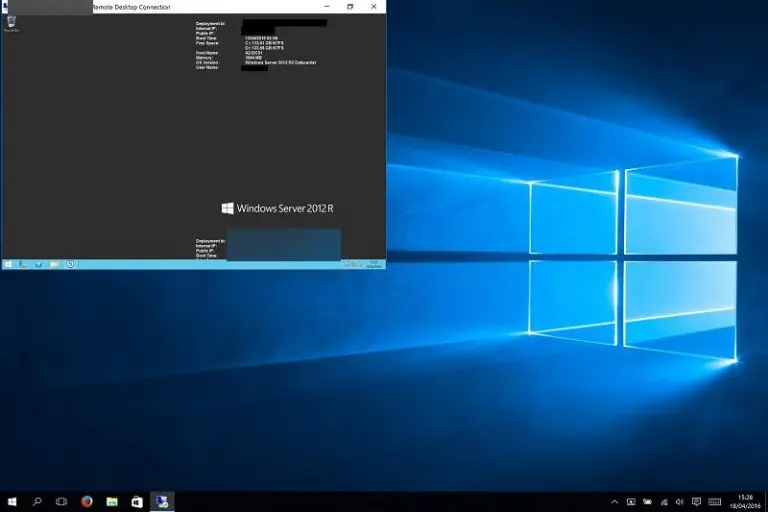Open File Explorer in the remote session taskbar

point(54,265)
